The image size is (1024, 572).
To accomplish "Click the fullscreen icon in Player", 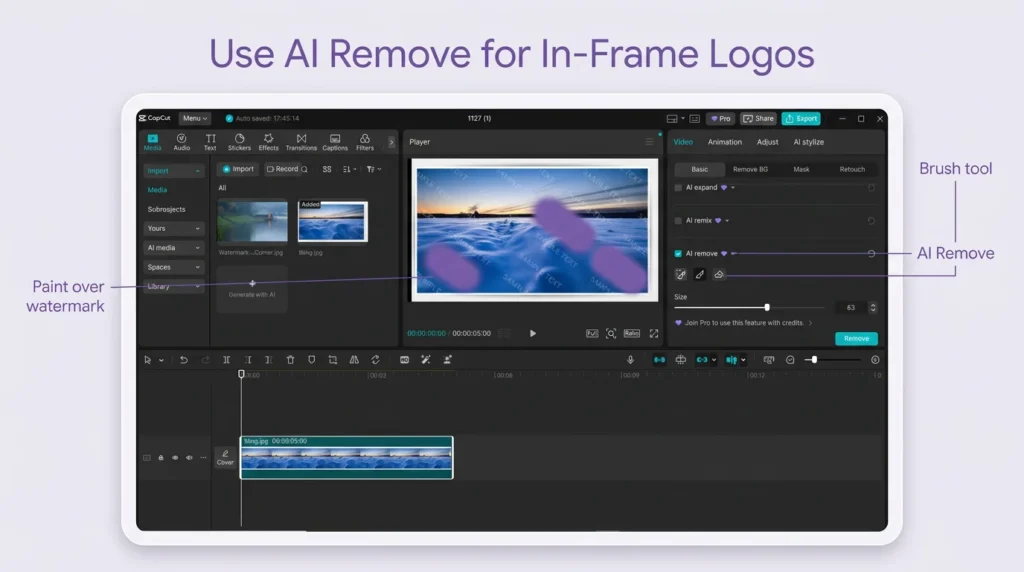I will point(654,334).
